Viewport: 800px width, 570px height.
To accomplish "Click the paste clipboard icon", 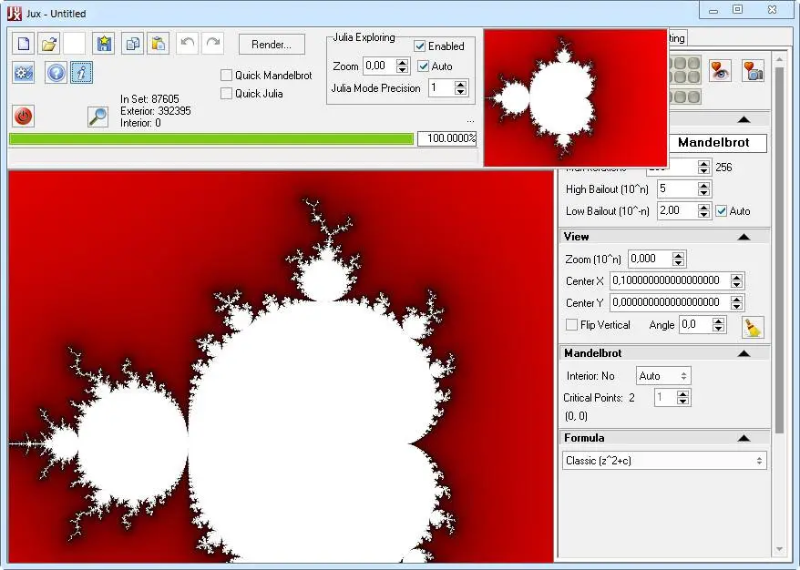I will [158, 44].
